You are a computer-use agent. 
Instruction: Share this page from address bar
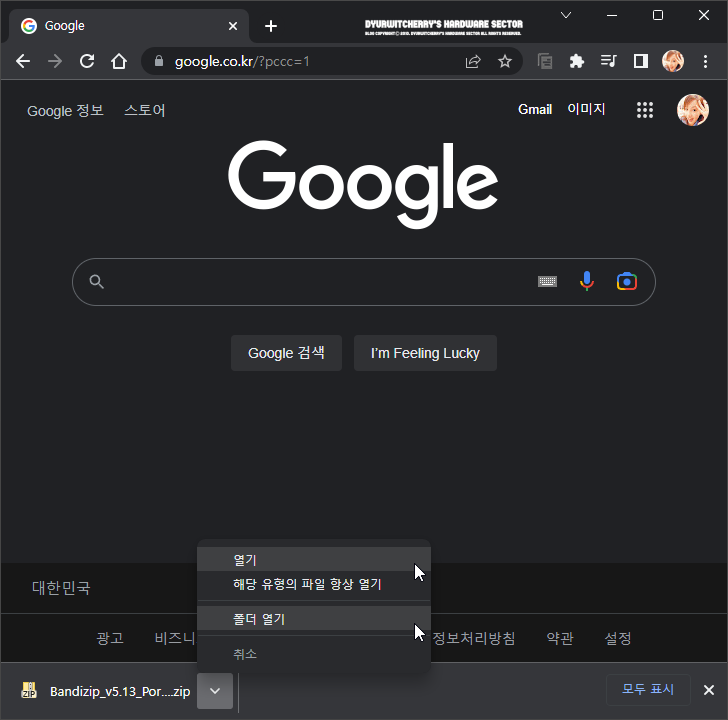point(473,61)
